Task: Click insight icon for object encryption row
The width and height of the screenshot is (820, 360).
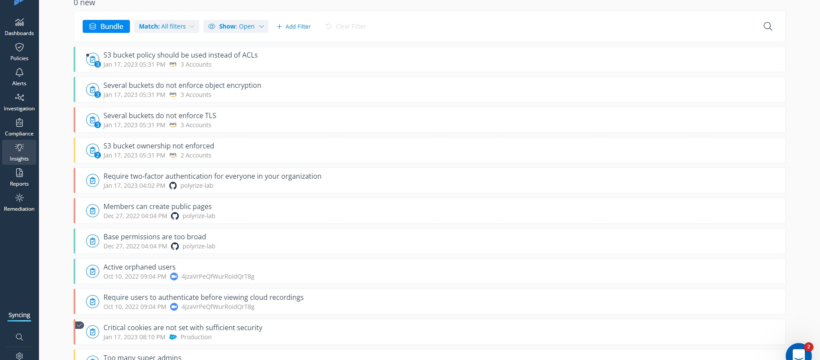Action: coord(93,90)
